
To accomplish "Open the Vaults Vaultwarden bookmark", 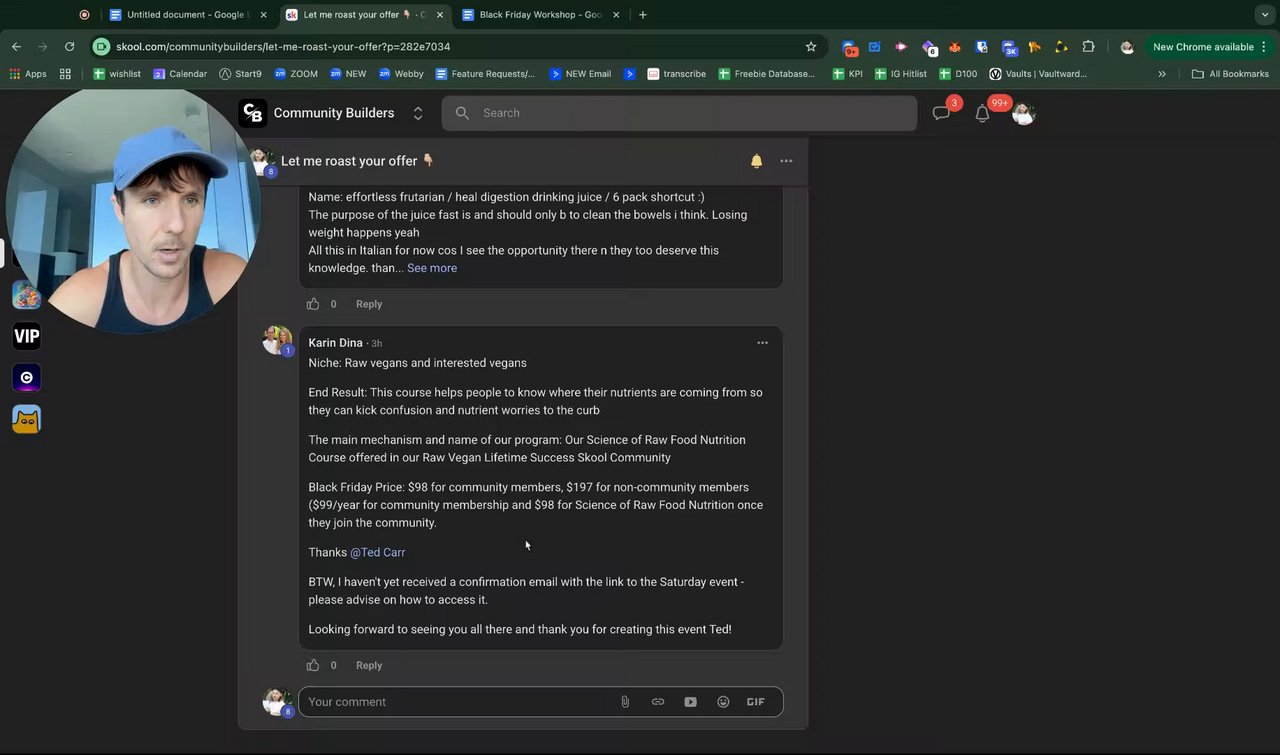I will [x=1038, y=74].
